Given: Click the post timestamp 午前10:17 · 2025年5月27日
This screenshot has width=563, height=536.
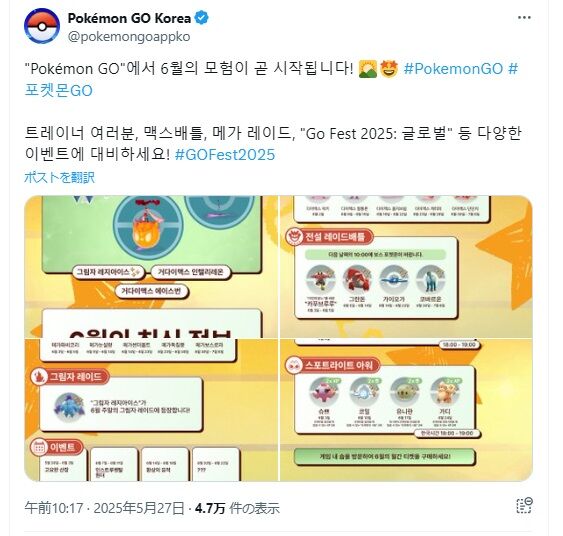Looking at the screenshot, I should 104,508.
